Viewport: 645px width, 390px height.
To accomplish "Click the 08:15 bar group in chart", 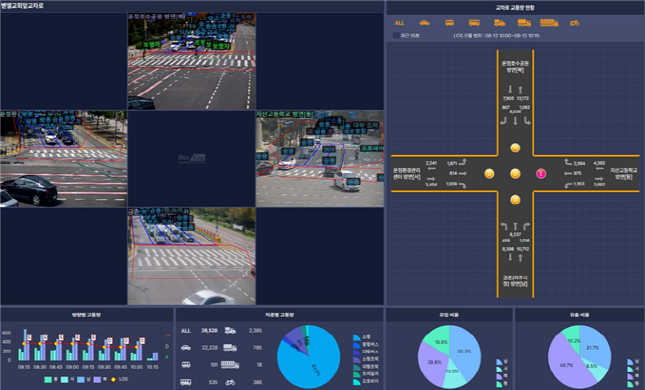I will 24,345.
